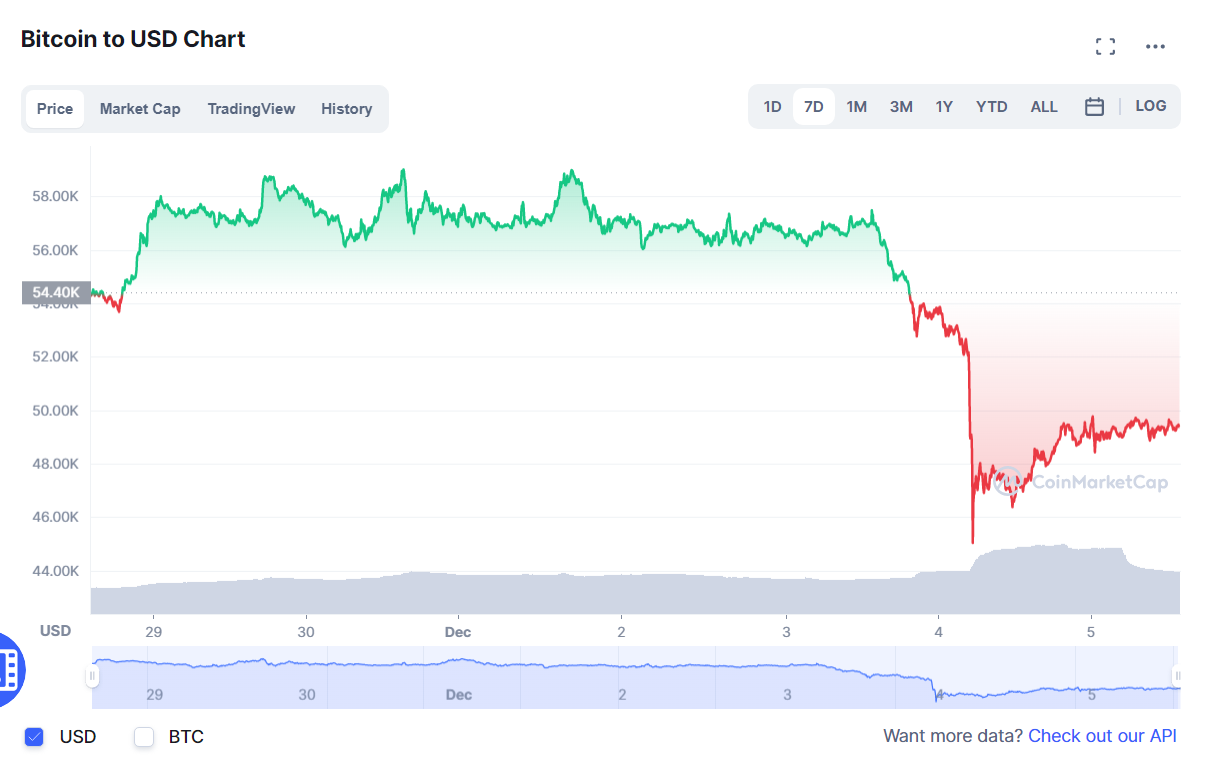Open the TradingView tab
Image resolution: width=1214 pixels, height=763 pixels.
point(251,108)
